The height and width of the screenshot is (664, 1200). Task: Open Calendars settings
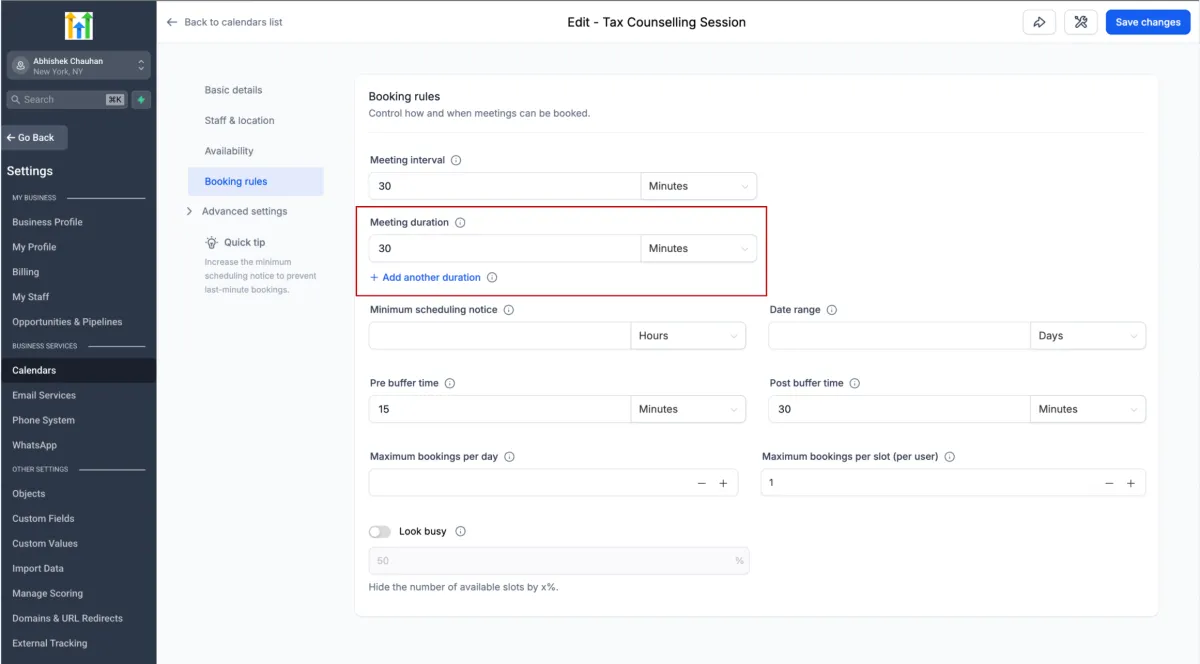(x=78, y=370)
